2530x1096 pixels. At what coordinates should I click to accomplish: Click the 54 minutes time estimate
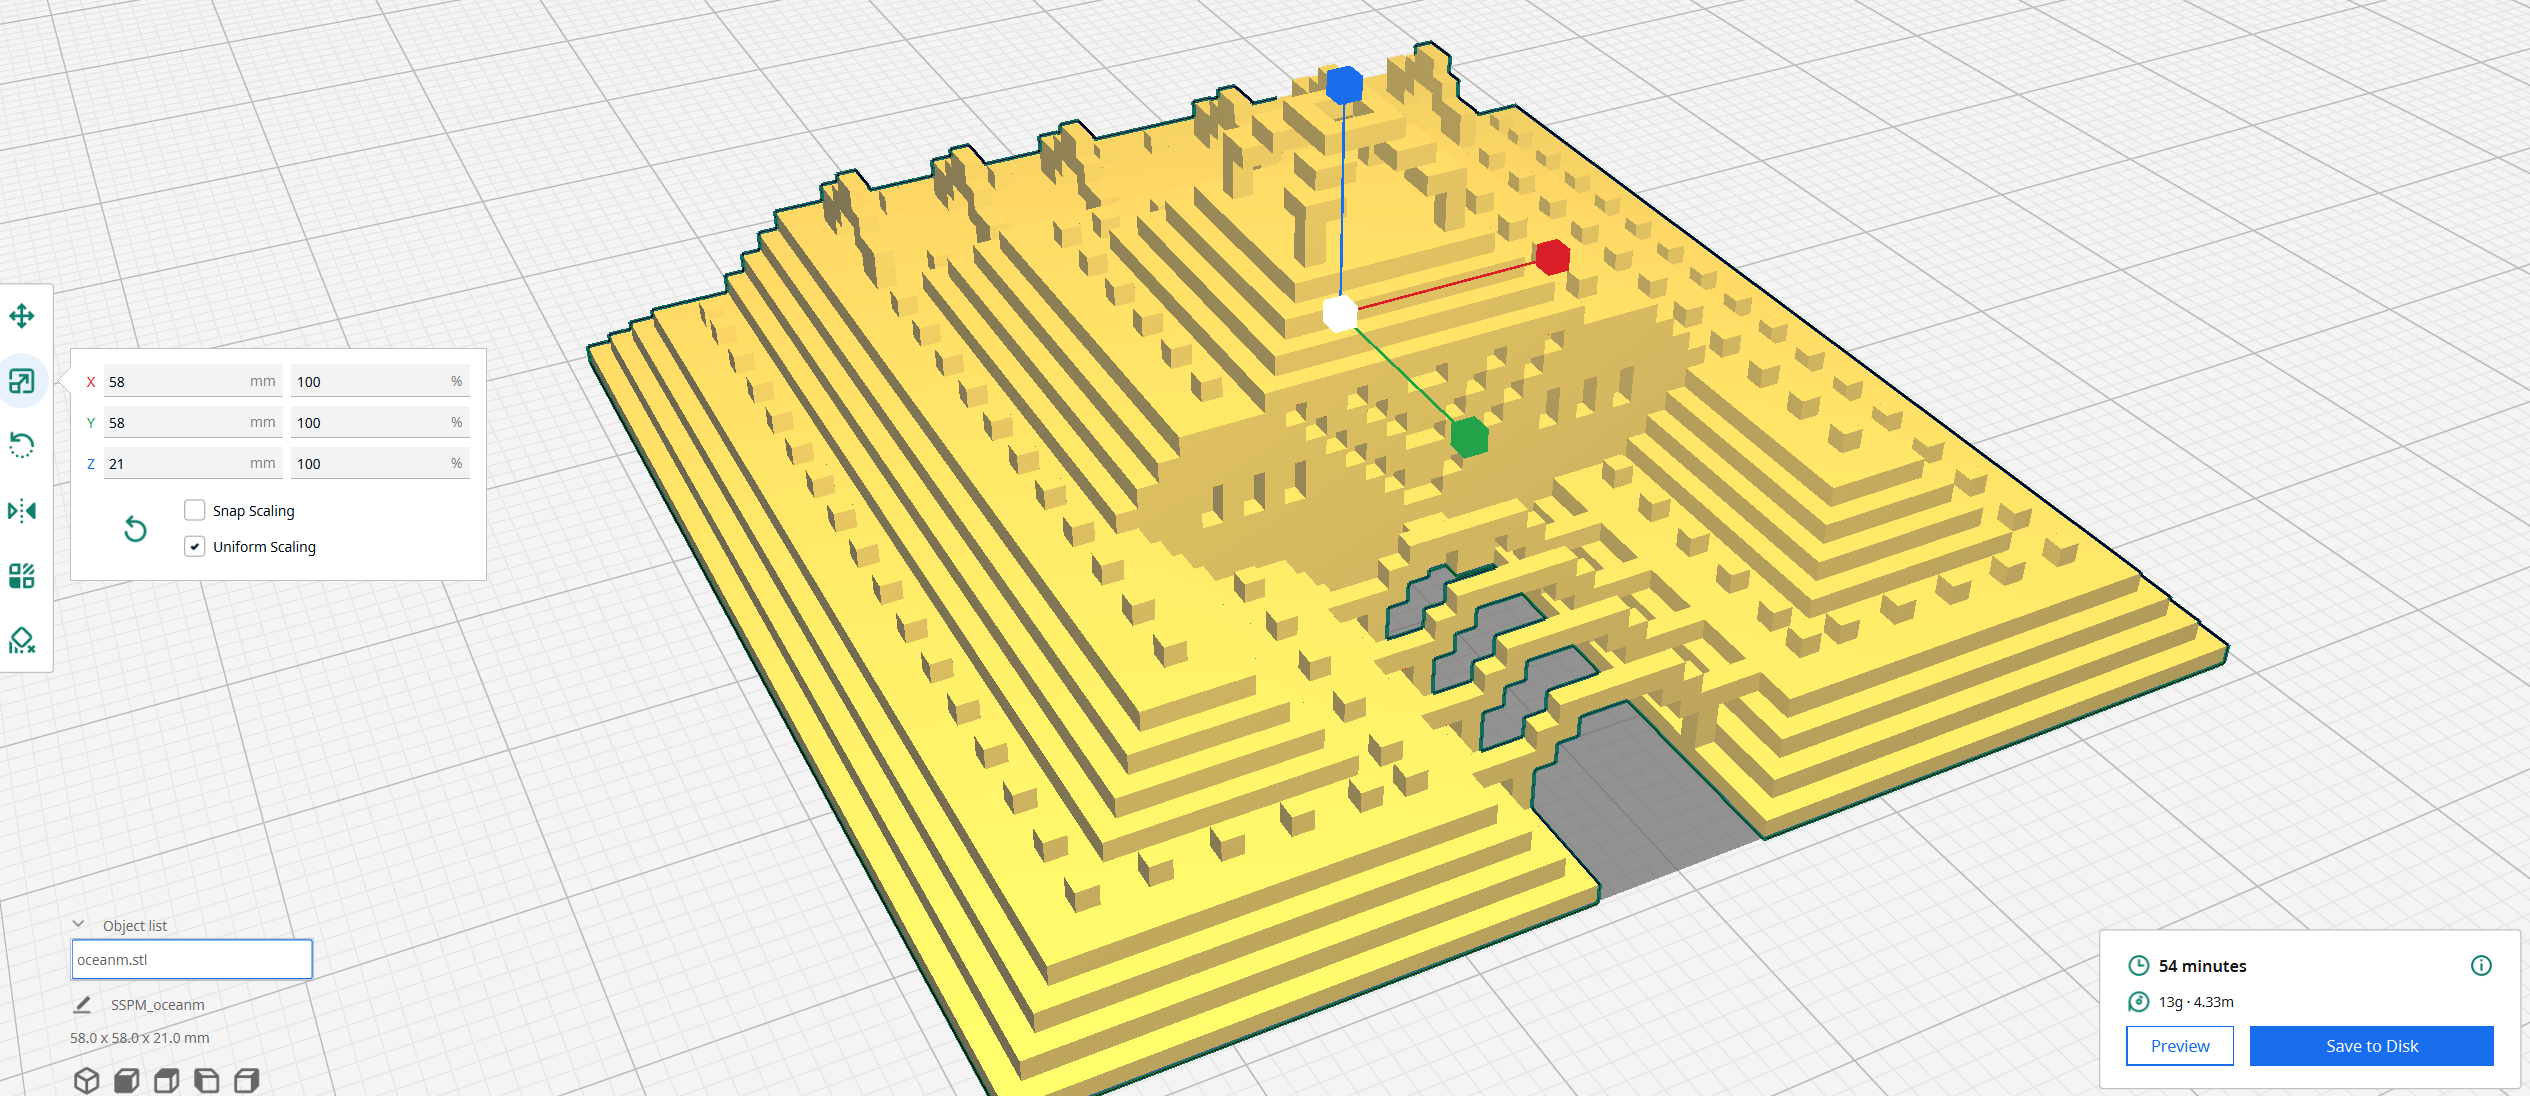pyautogui.click(x=2202, y=966)
